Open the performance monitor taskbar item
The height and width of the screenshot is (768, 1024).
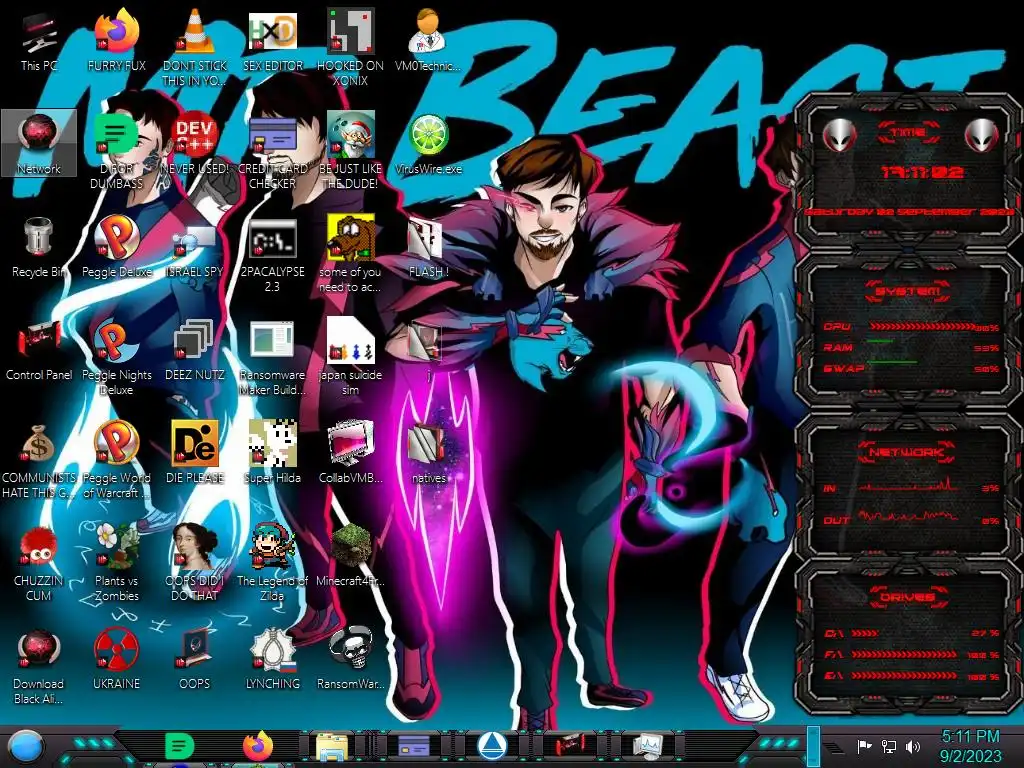[x=648, y=746]
